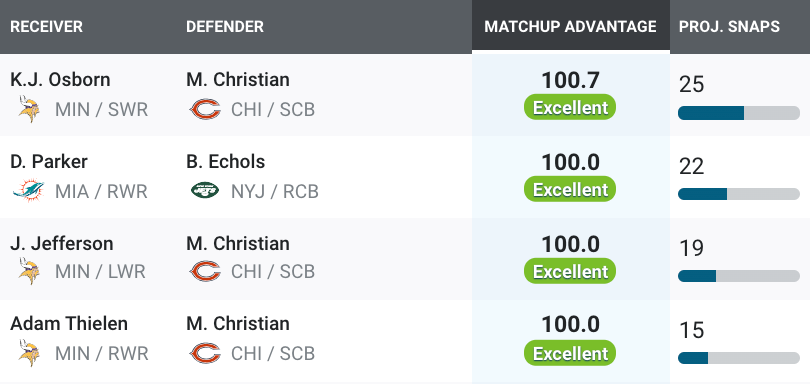The image size is (812, 384).
Task: Sort by the Receiver column header
Action: [47, 26]
